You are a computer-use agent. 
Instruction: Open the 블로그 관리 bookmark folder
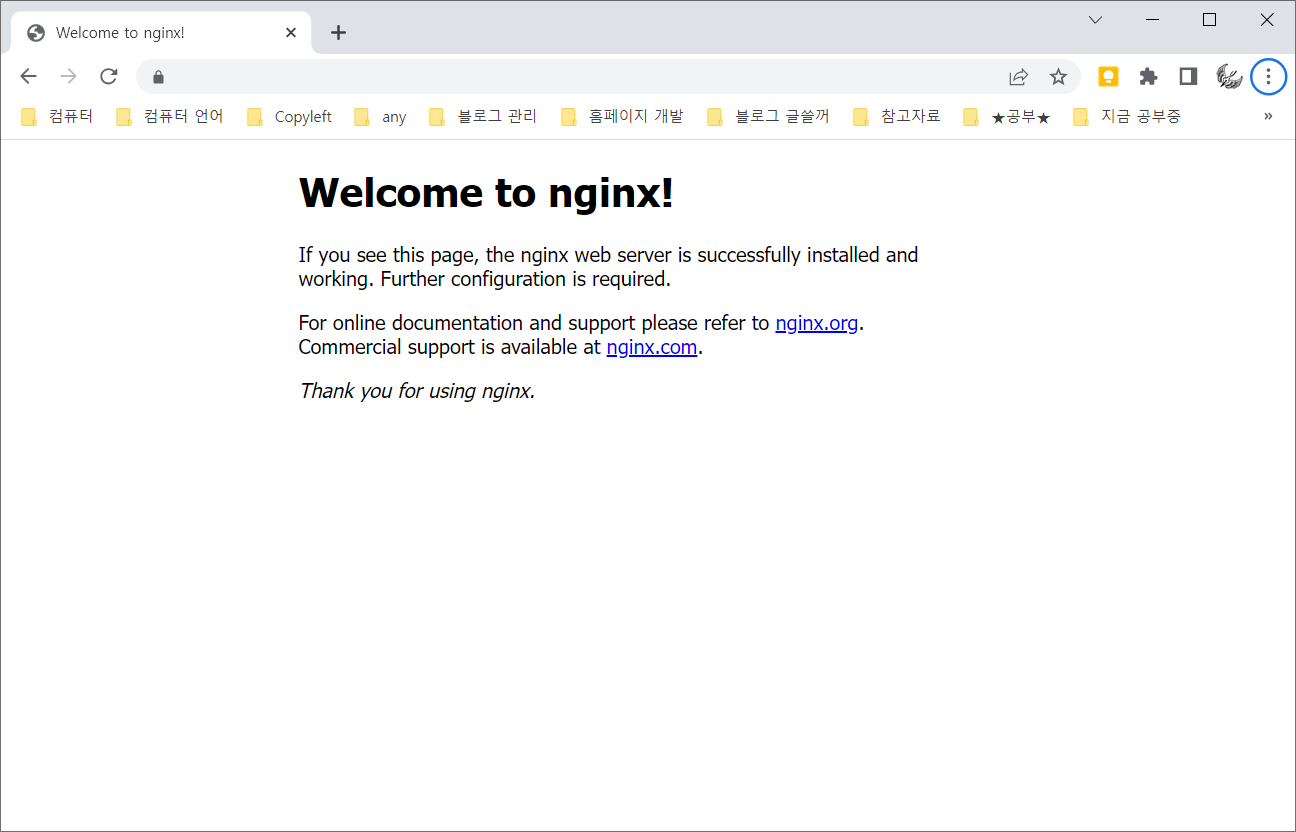tap(484, 117)
